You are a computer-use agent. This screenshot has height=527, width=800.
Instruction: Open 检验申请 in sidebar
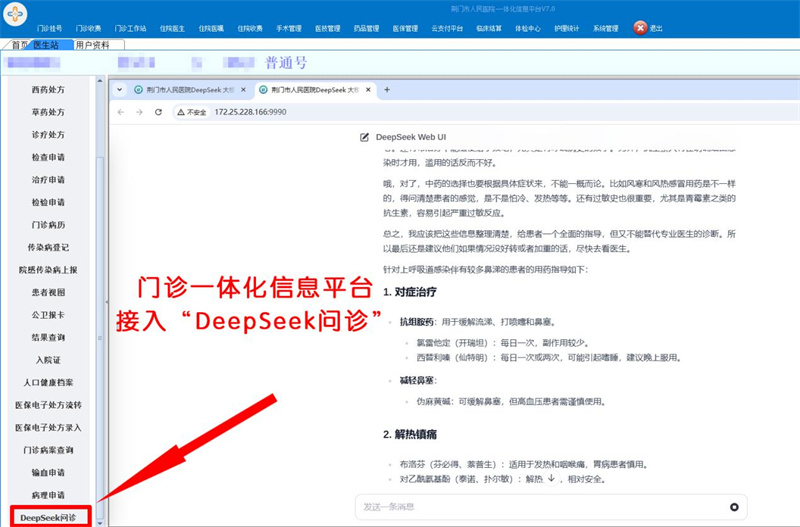click(x=48, y=202)
